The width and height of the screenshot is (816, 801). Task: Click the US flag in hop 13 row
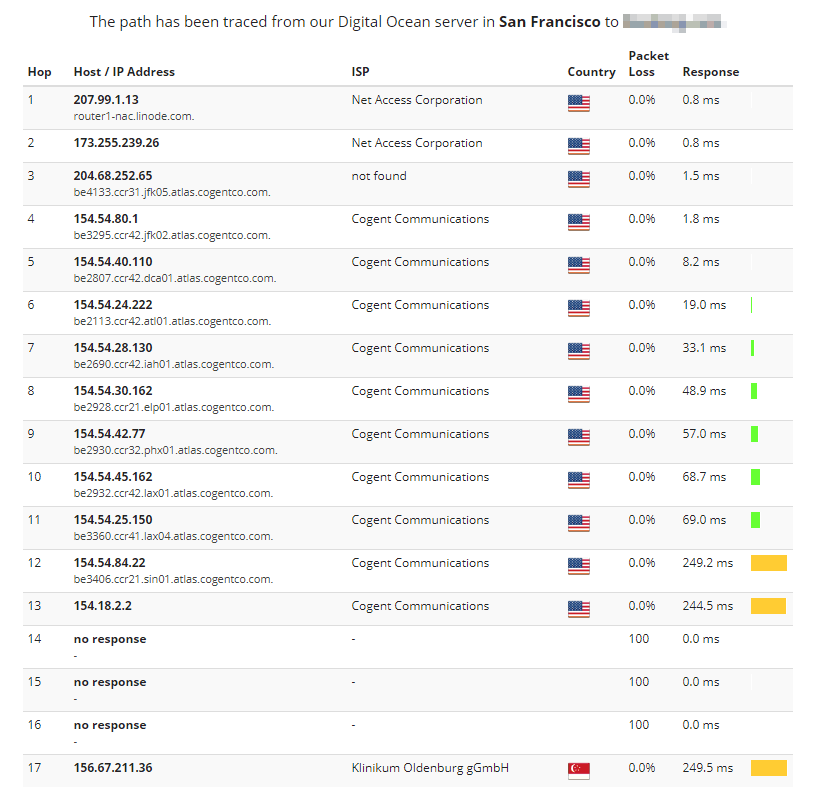coord(578,609)
